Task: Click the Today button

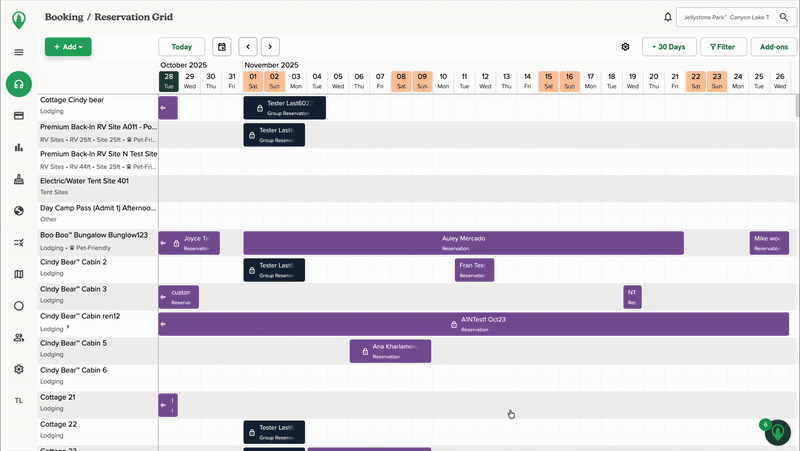Action: point(181,47)
